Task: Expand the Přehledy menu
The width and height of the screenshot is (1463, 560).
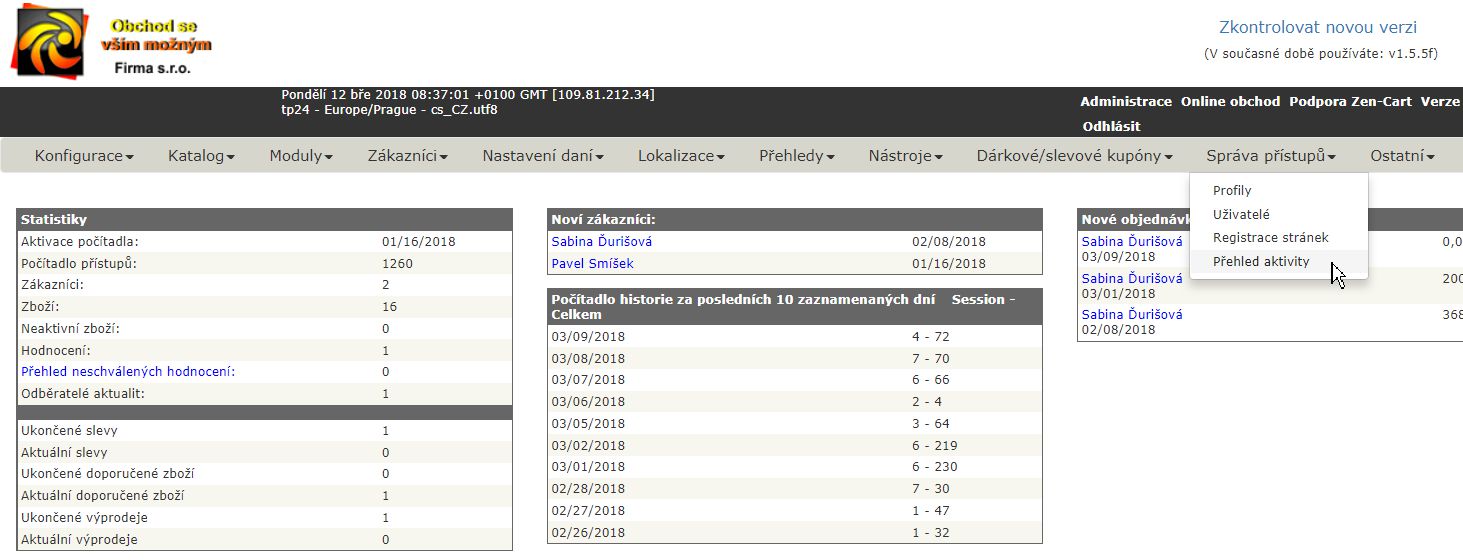Action: (796, 156)
